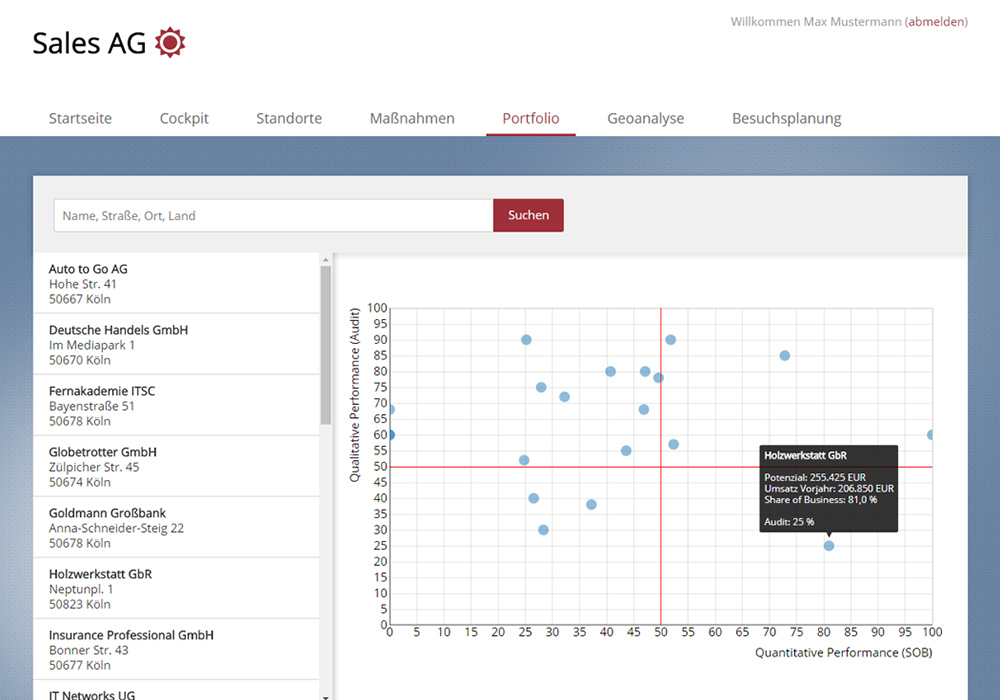The image size is (1000, 700).
Task: Click the Share of Business: 81,0 % text
Action: [821, 500]
